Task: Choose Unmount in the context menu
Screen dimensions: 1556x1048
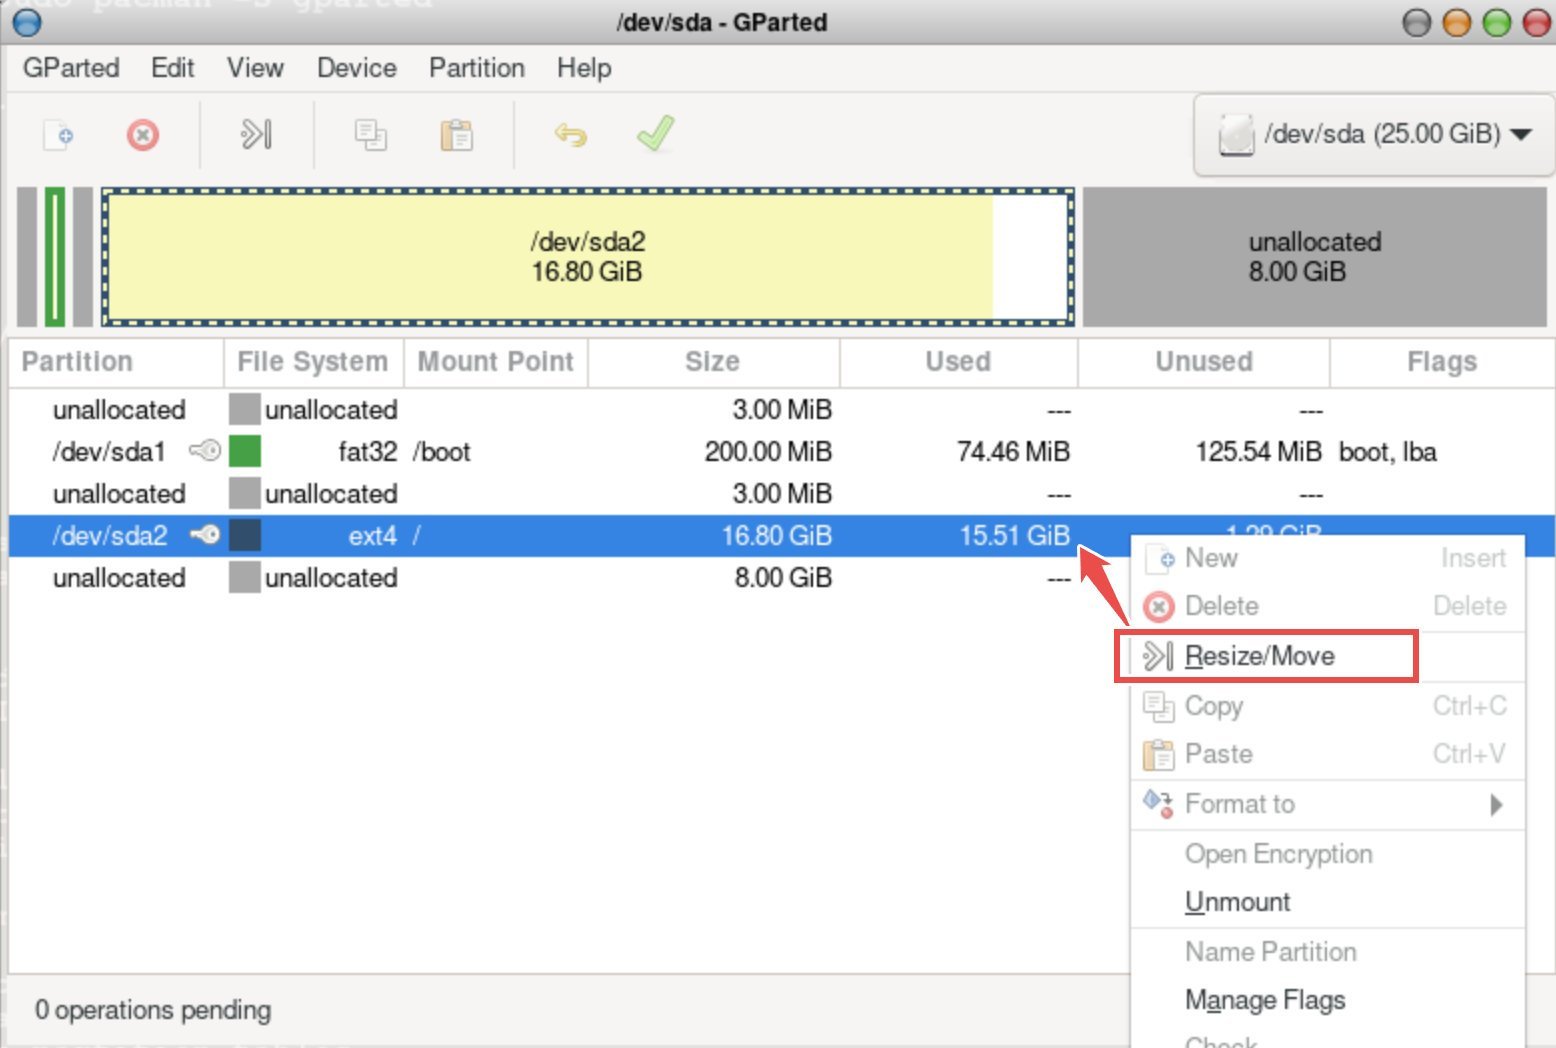Action: (1327, 902)
